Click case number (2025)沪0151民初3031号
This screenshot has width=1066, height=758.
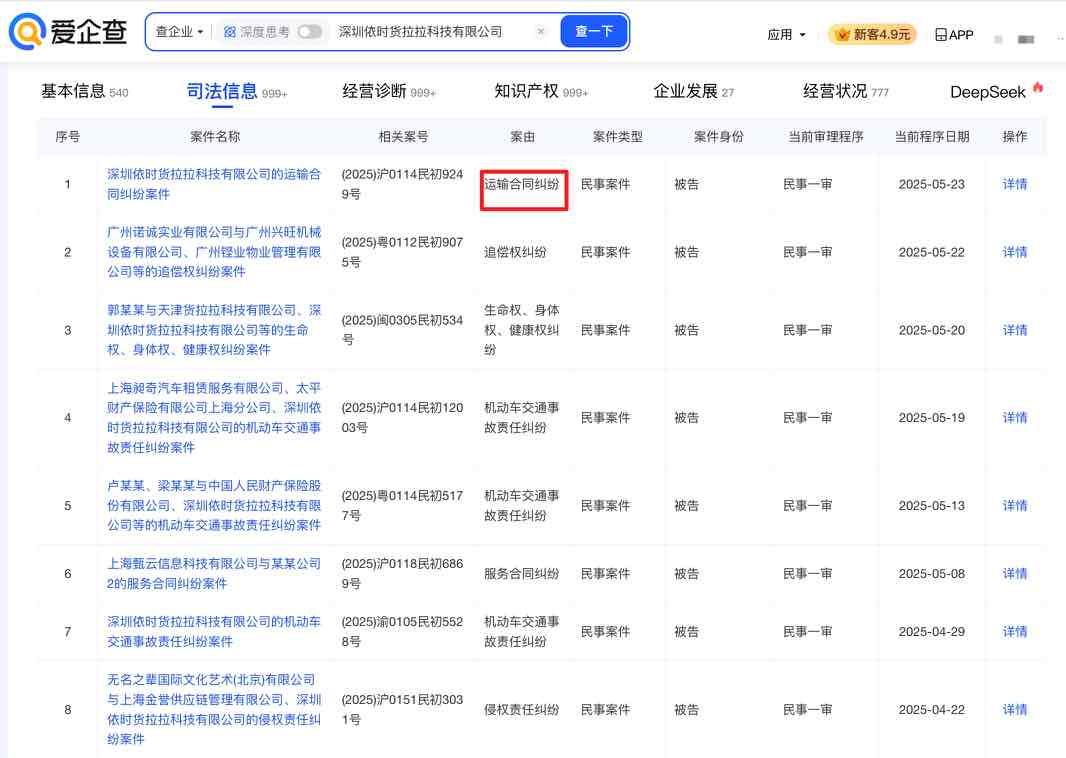pos(402,709)
